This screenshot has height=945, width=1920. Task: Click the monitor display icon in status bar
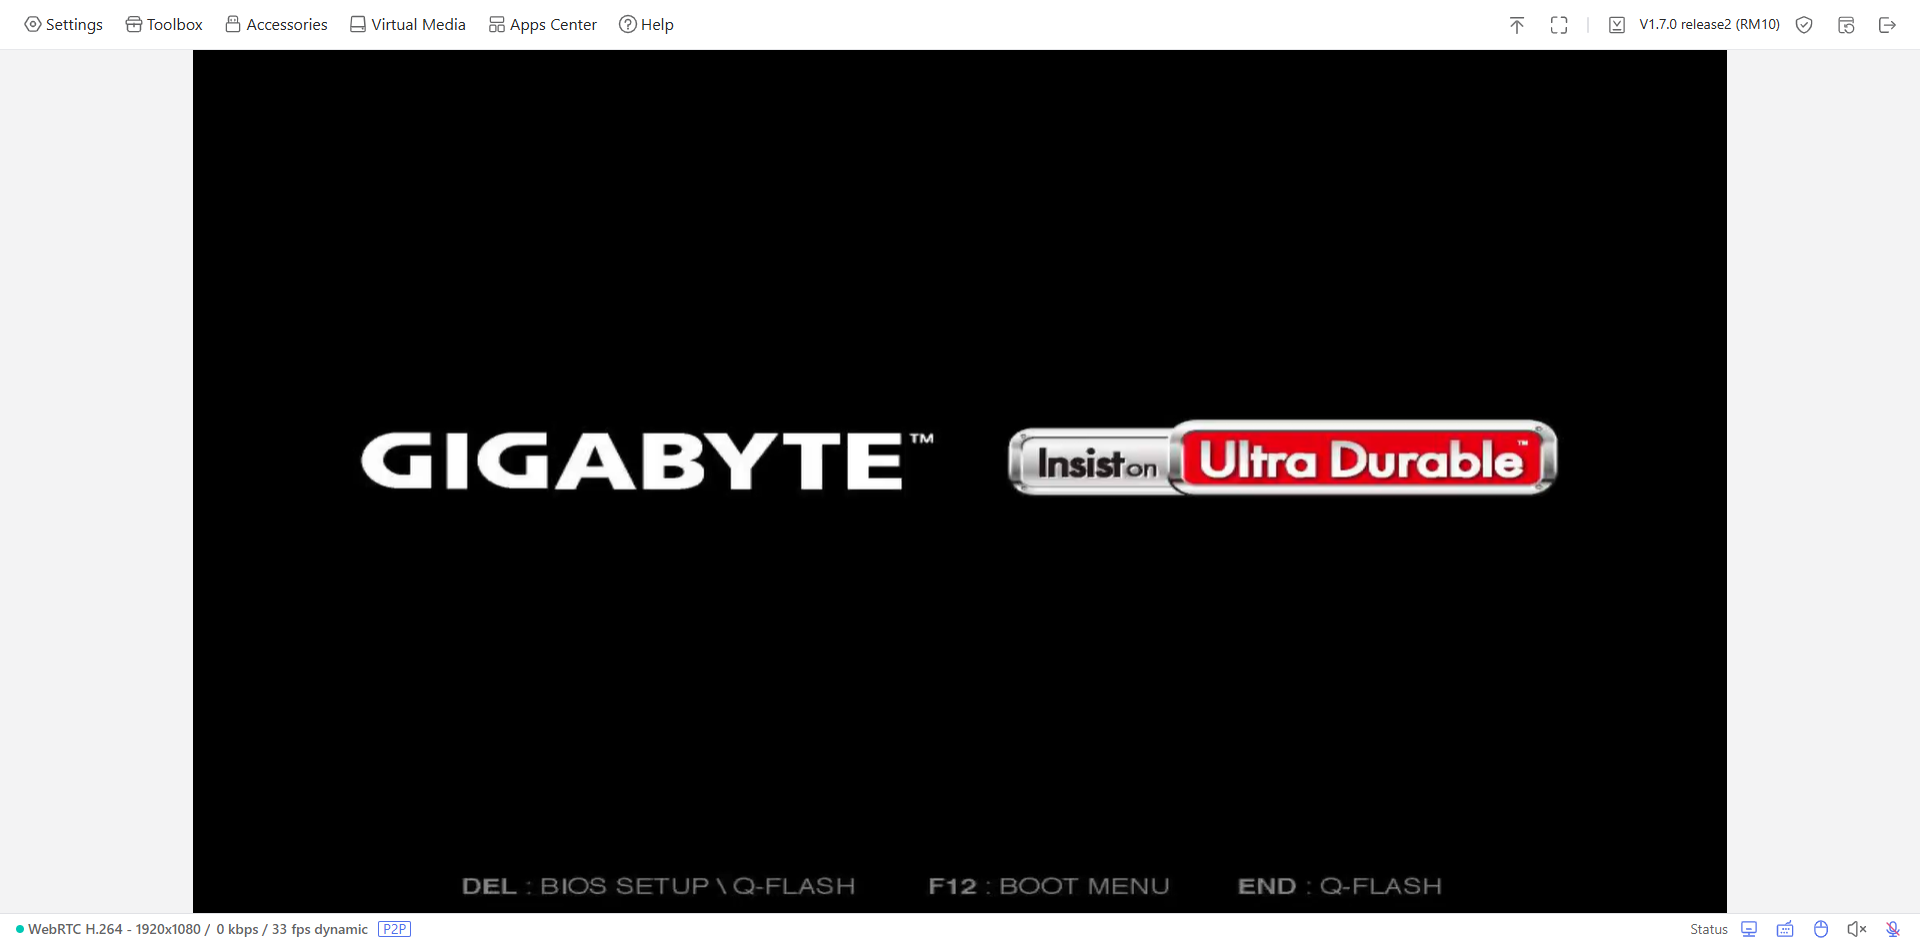1749,929
